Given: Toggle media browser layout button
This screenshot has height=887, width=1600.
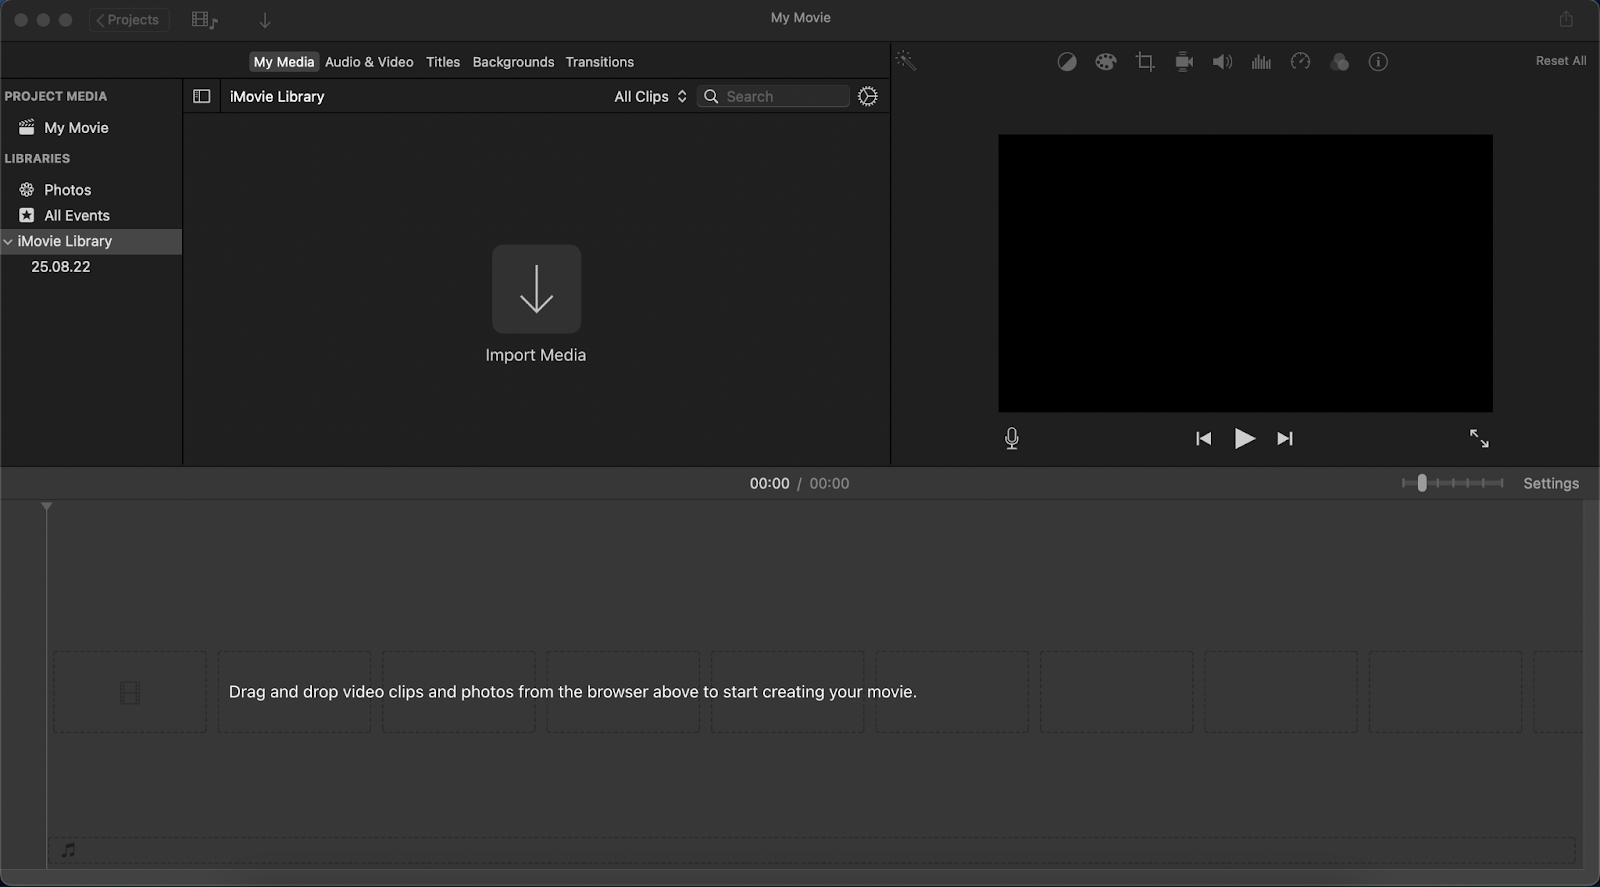Looking at the screenshot, I should (205, 20).
